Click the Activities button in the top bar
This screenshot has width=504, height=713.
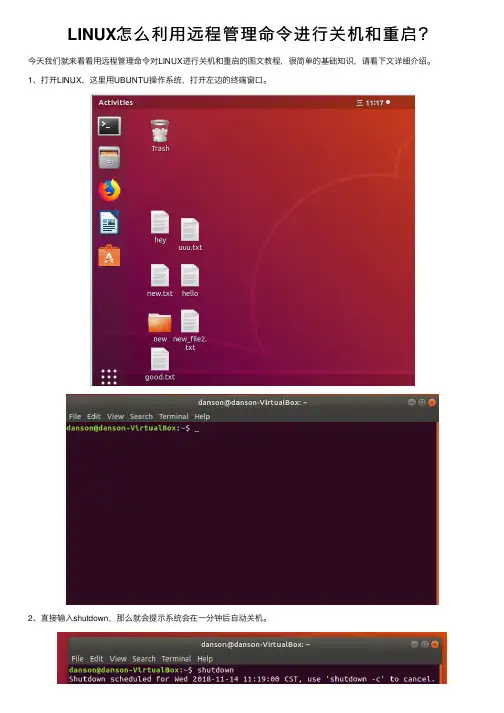coord(116,103)
